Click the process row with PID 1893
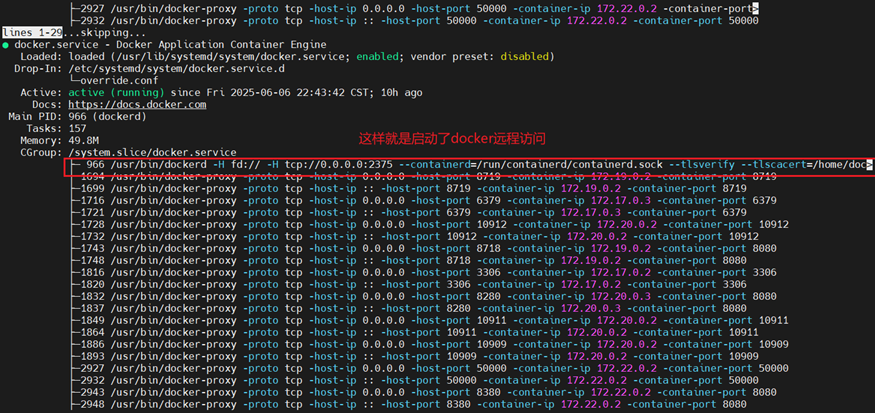This screenshot has height=413, width=875. pyautogui.click(x=416, y=357)
